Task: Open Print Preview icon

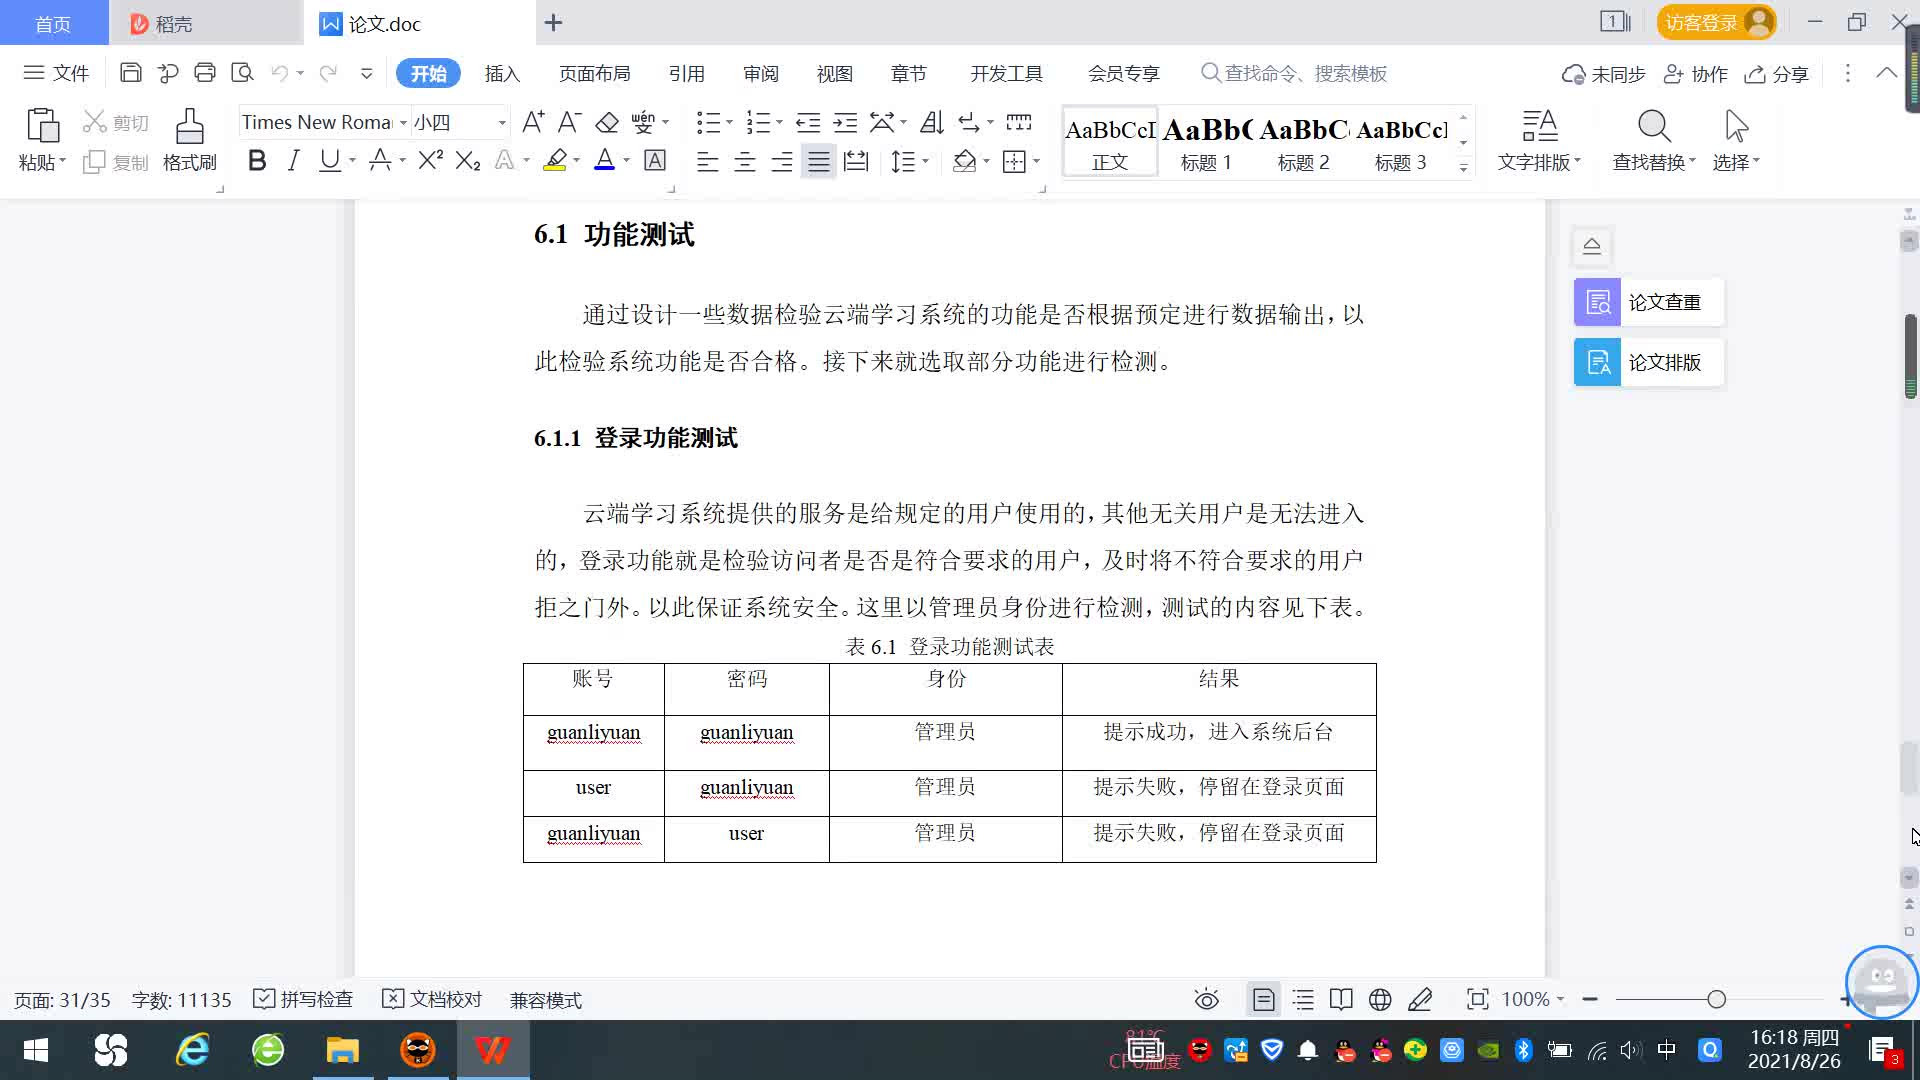Action: [x=242, y=73]
